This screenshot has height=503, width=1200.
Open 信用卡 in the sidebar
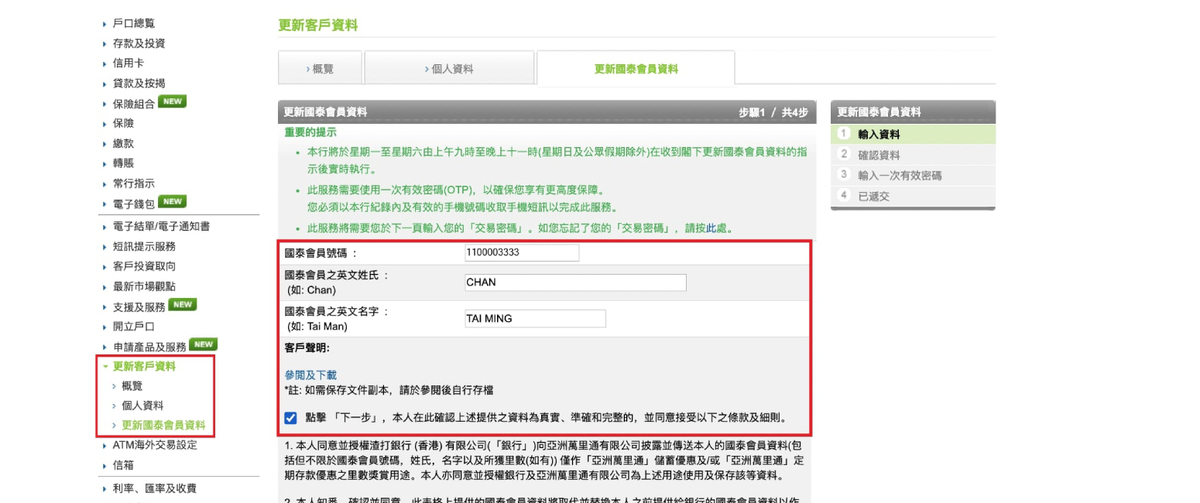pyautogui.click(x=128, y=63)
